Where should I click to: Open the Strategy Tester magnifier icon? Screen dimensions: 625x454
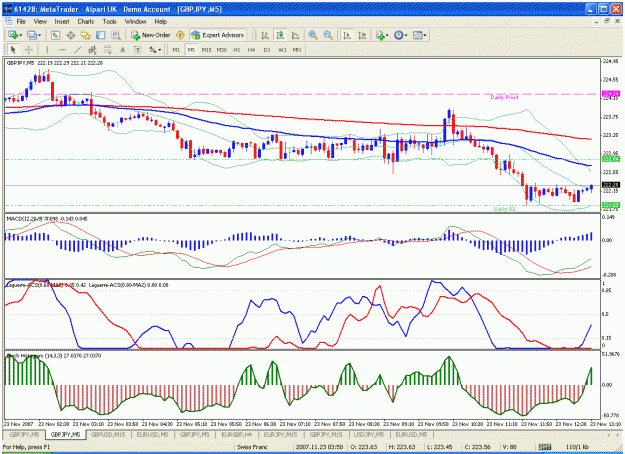(x=116, y=35)
